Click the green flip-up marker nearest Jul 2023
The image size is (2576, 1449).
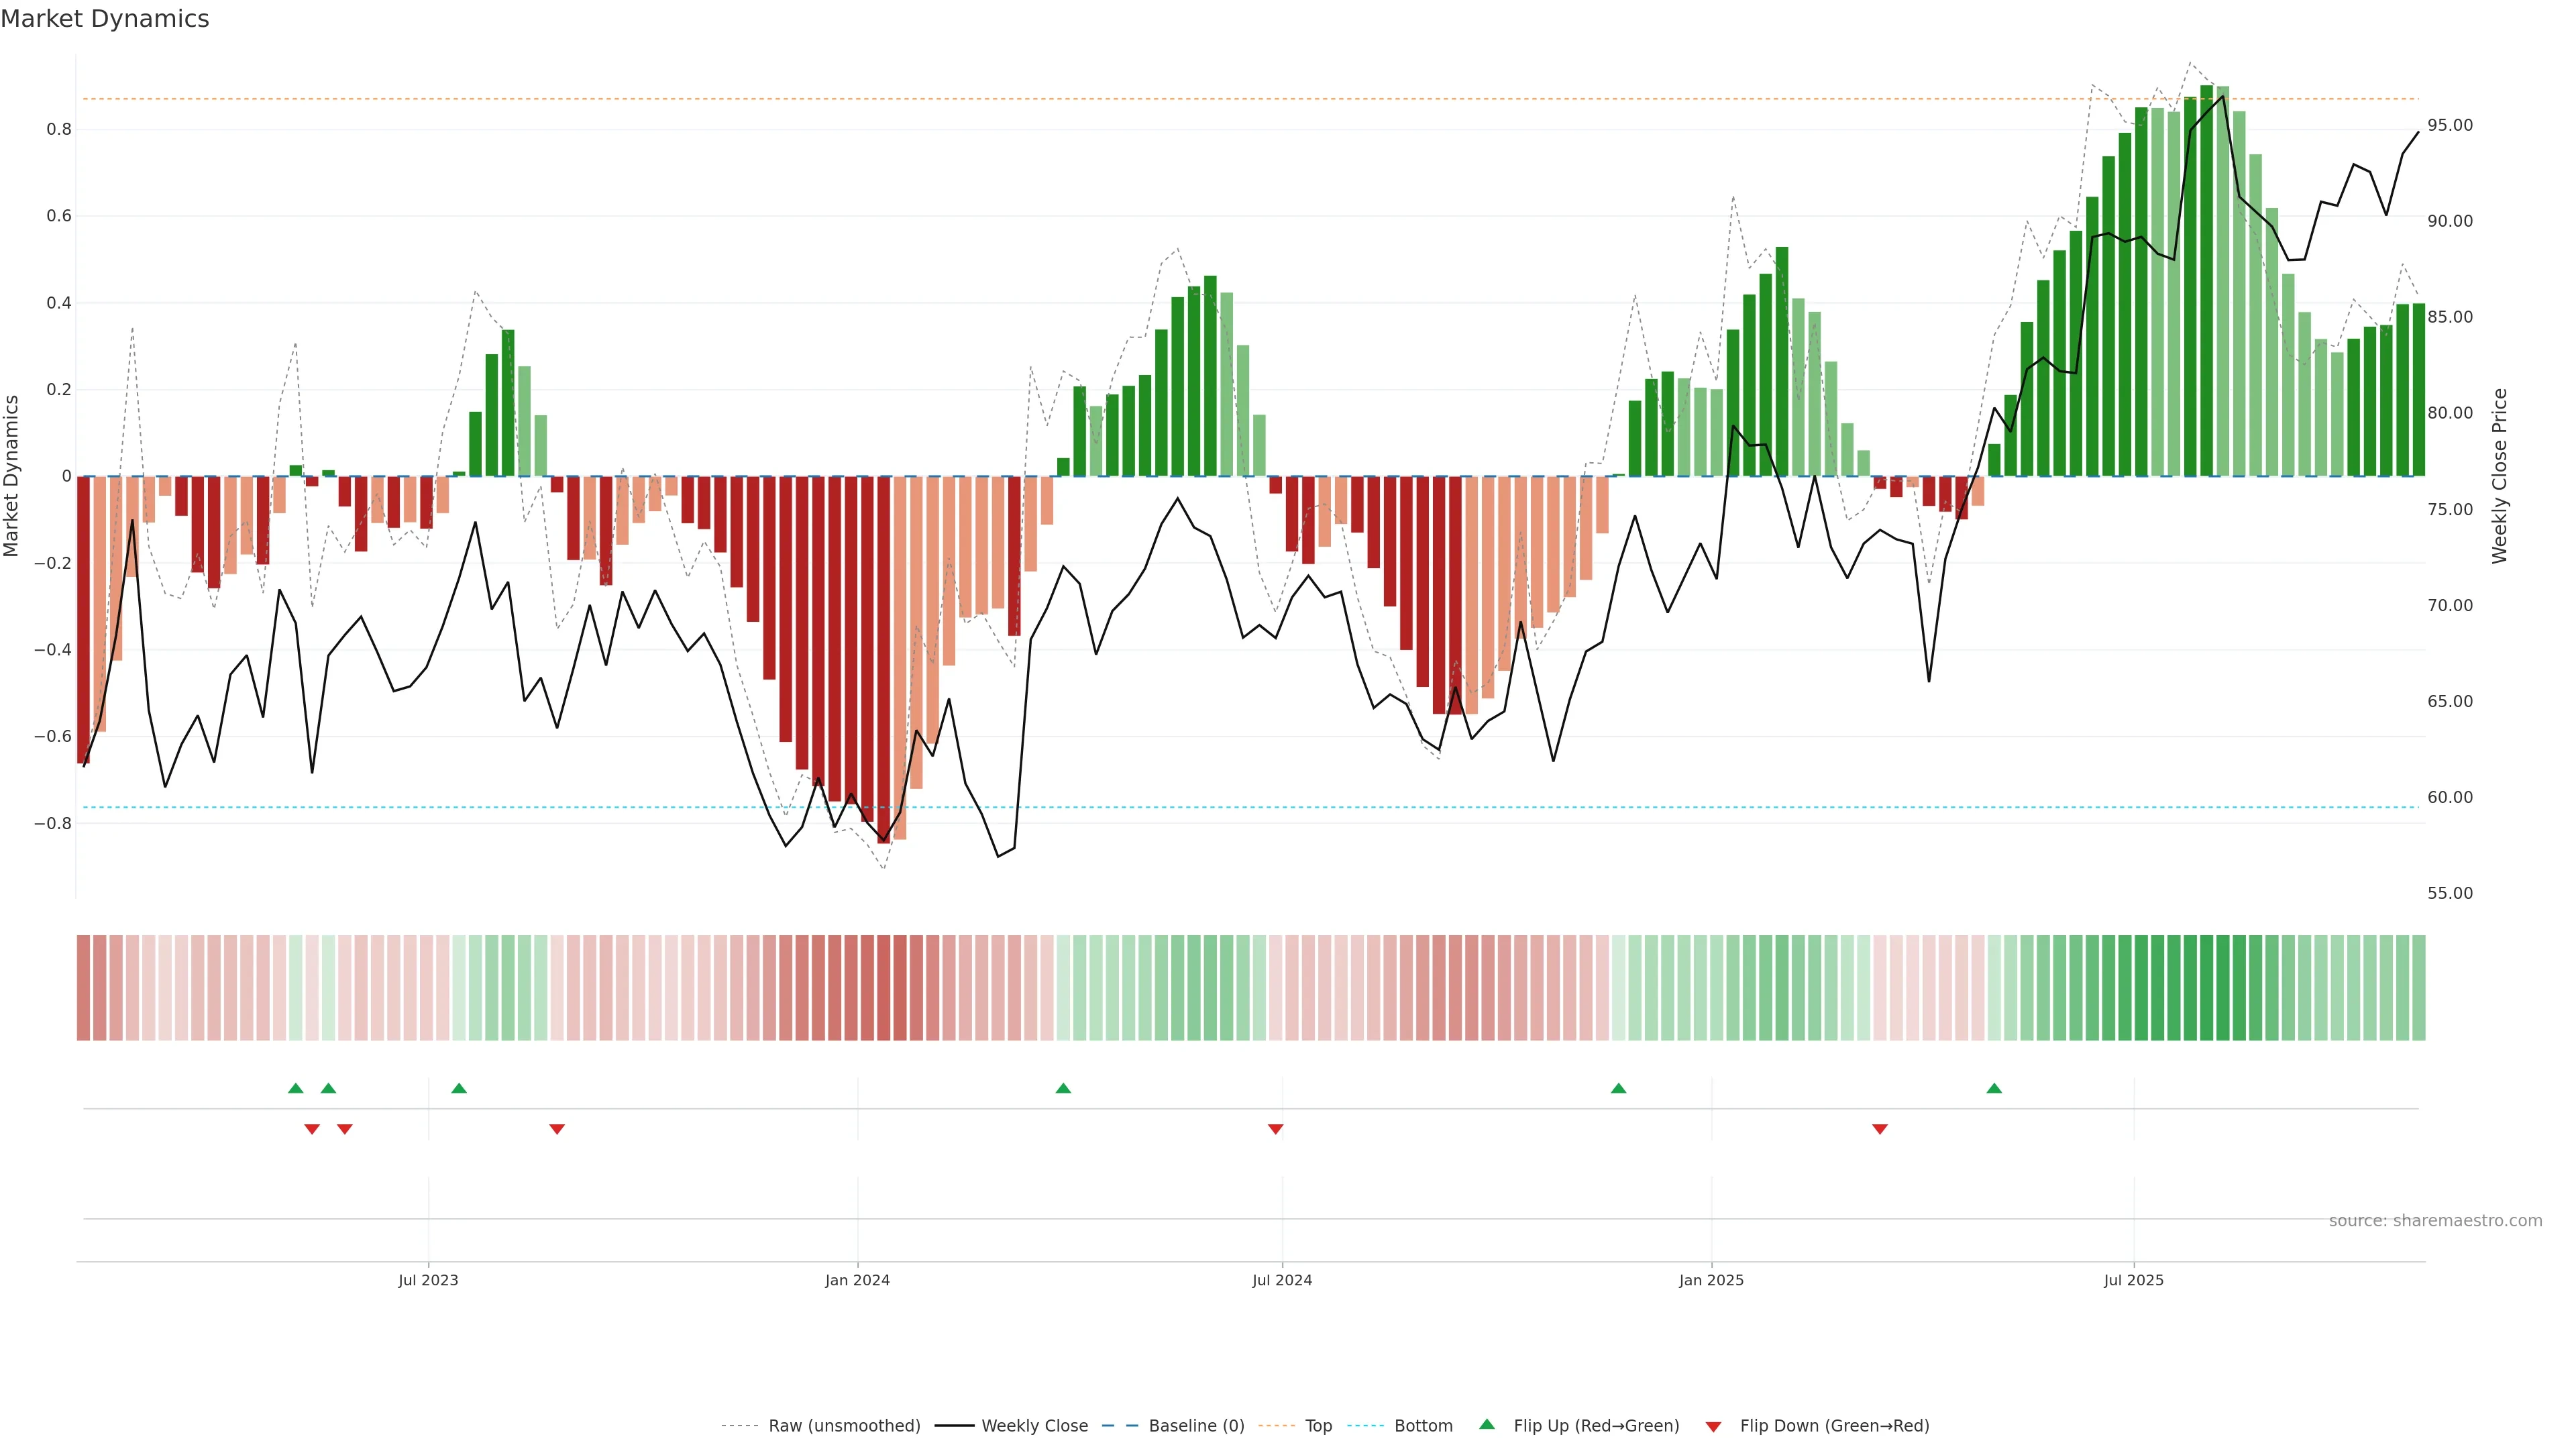pos(459,1088)
